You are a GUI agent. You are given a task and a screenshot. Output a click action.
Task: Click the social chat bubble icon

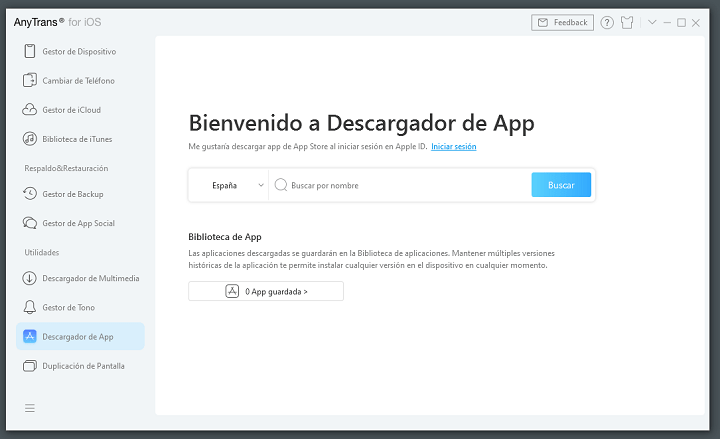(x=30, y=223)
